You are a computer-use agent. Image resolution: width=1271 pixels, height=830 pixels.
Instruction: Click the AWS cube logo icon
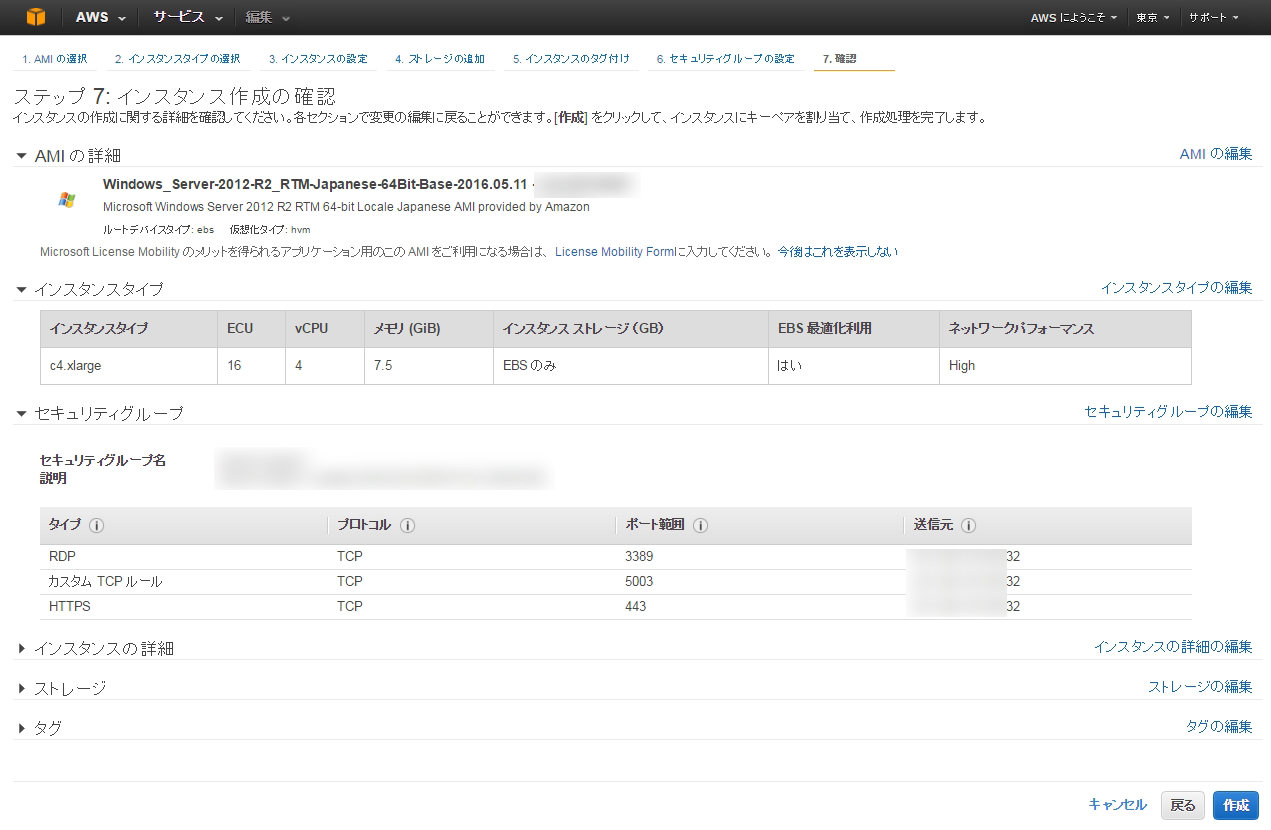[x=36, y=17]
